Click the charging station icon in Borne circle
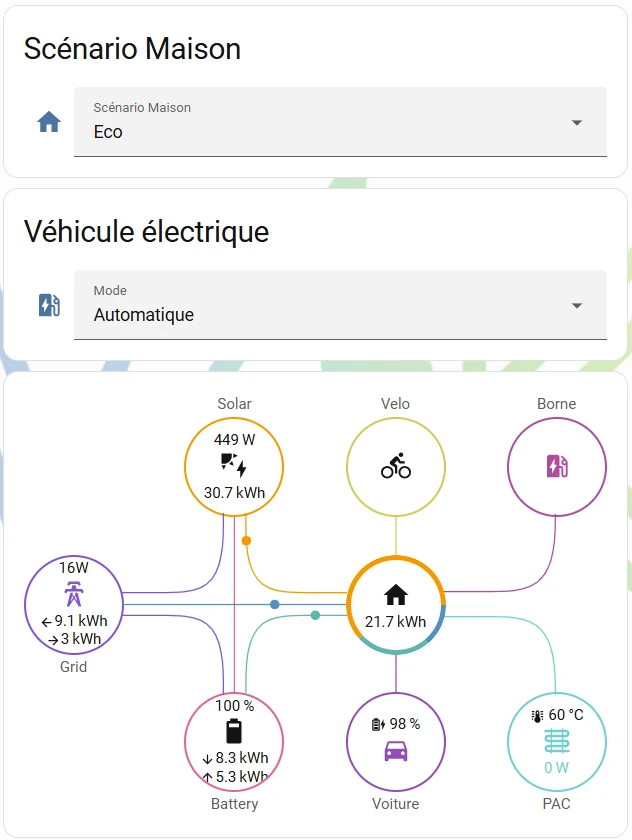The width and height of the screenshot is (632, 840). click(x=557, y=466)
